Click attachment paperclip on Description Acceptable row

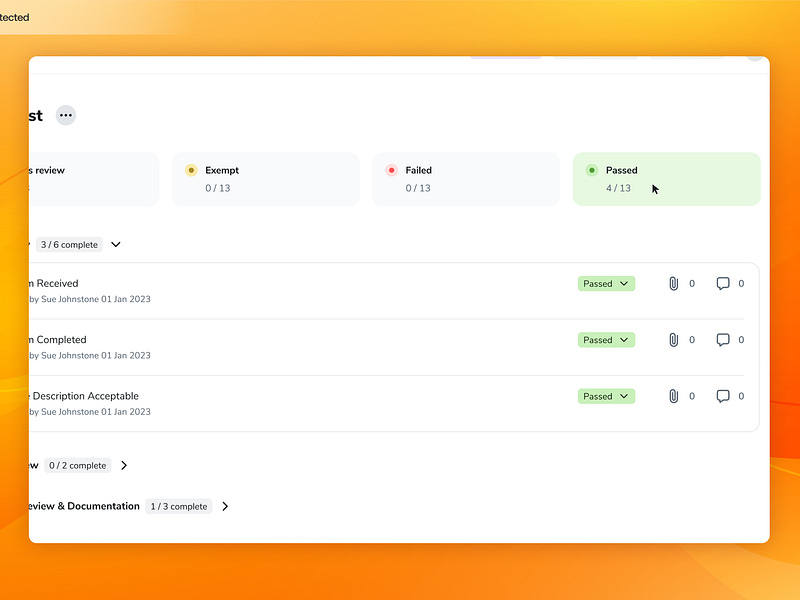[673, 396]
